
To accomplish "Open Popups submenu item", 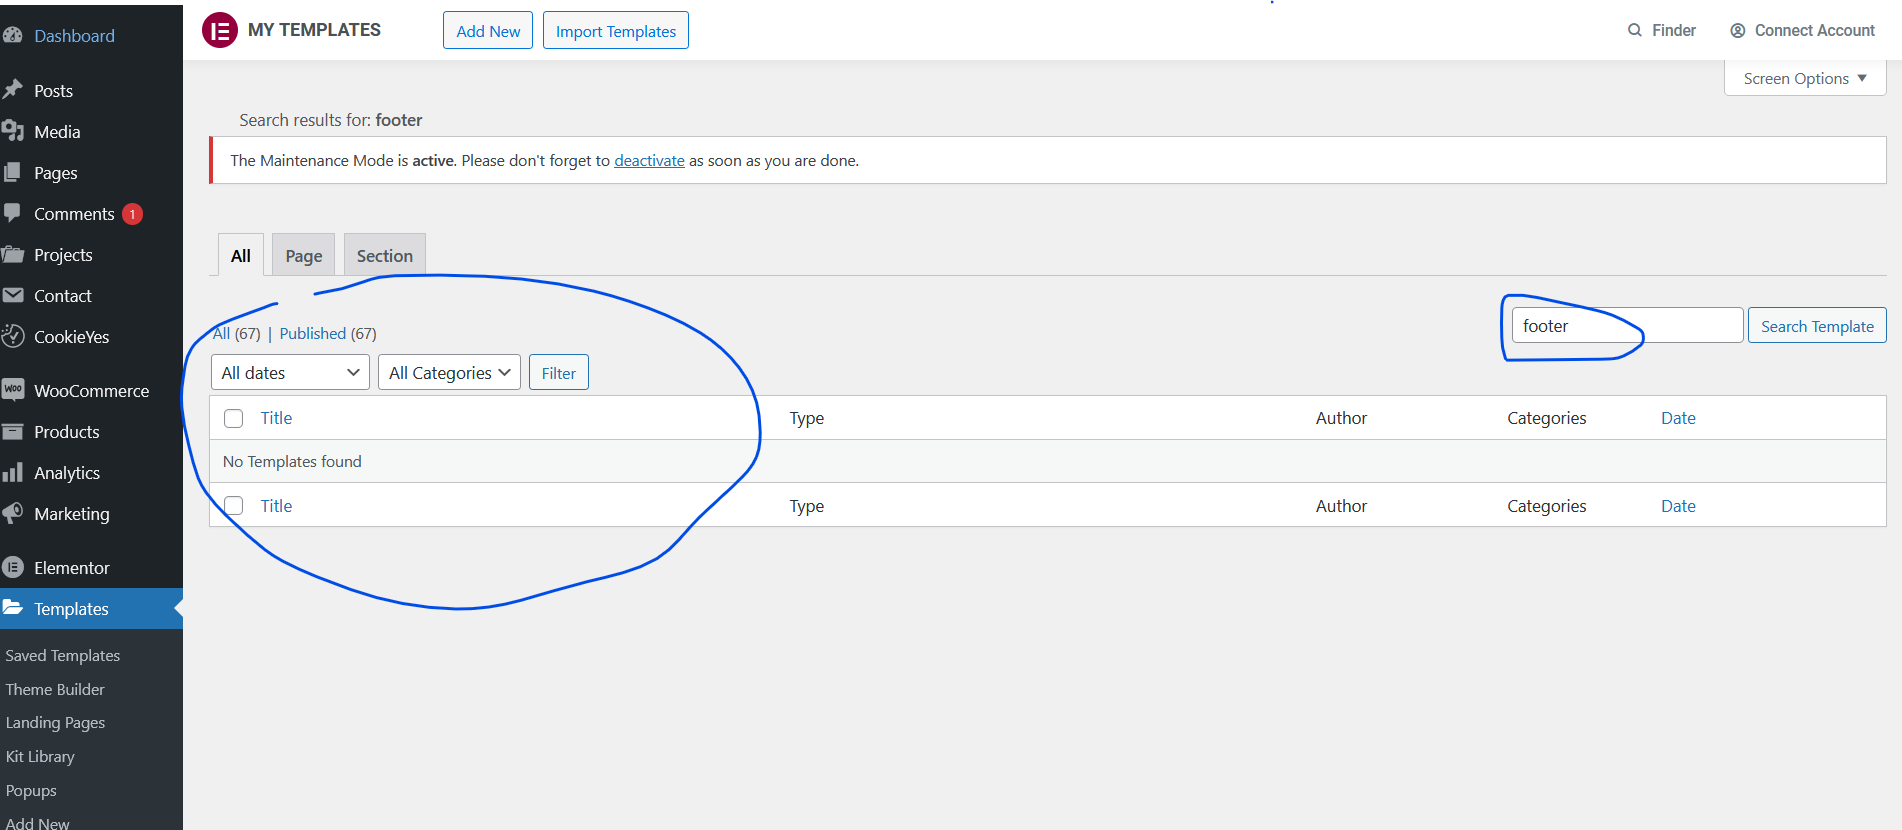I will pyautogui.click(x=31, y=790).
